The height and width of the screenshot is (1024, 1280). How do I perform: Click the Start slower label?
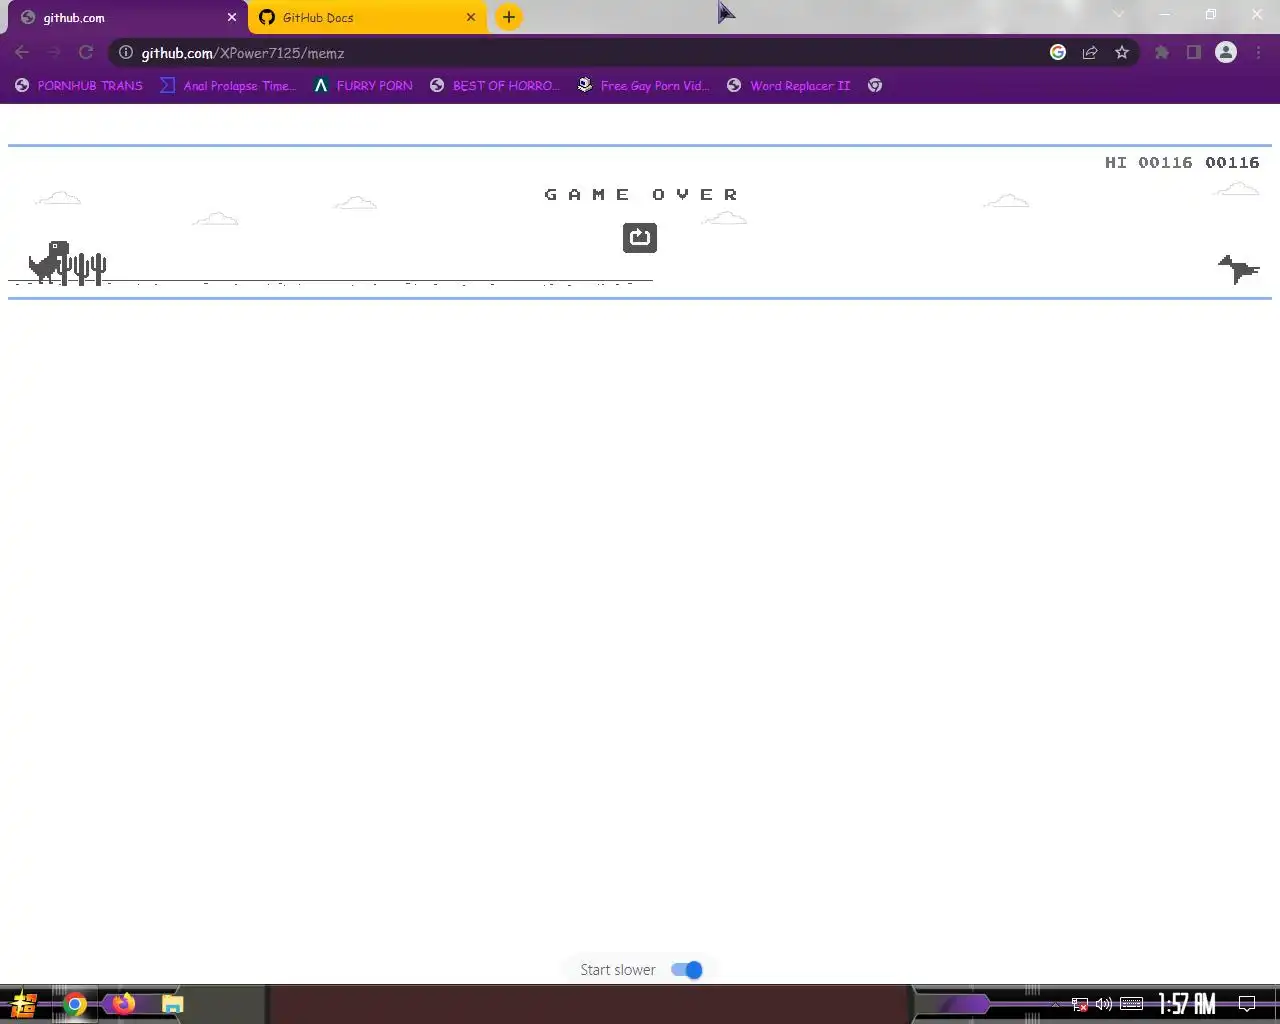[x=618, y=970]
